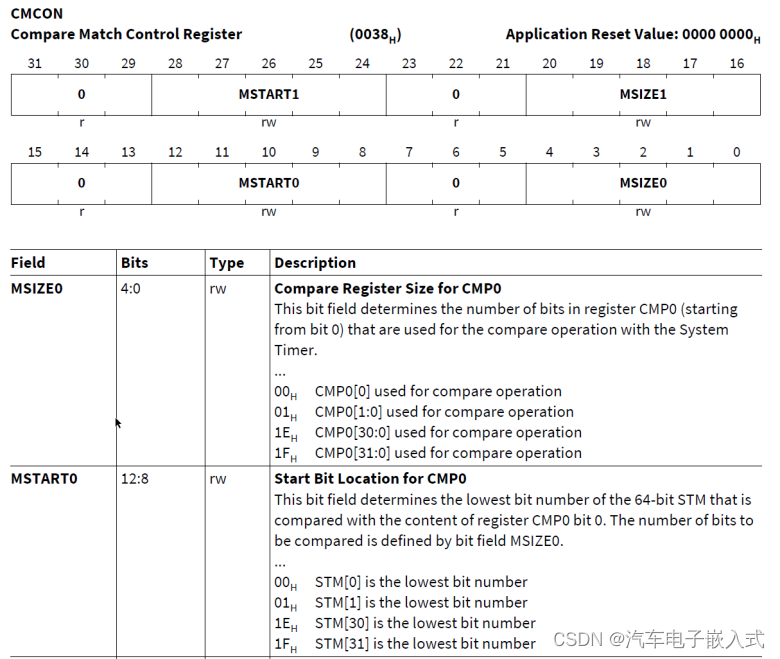Click MSIZE0 in the Field column
The image size is (780, 659).
pyautogui.click(x=37, y=288)
